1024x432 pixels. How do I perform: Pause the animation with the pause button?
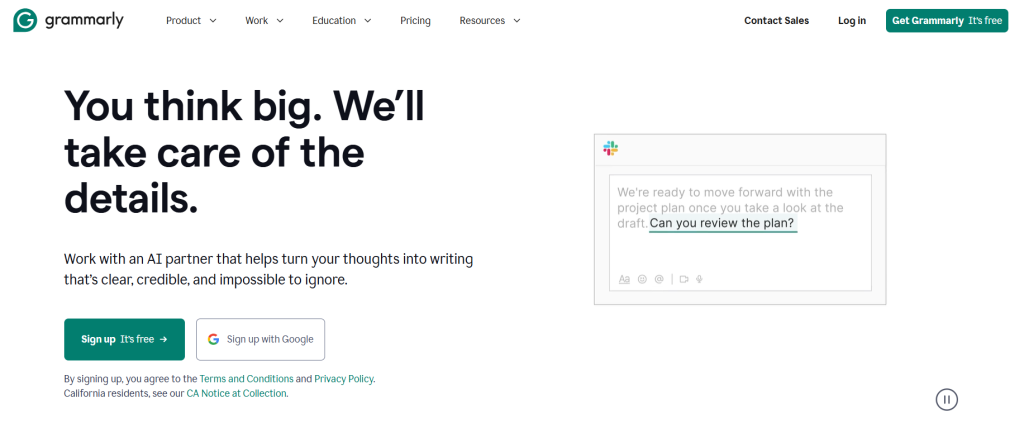(946, 399)
